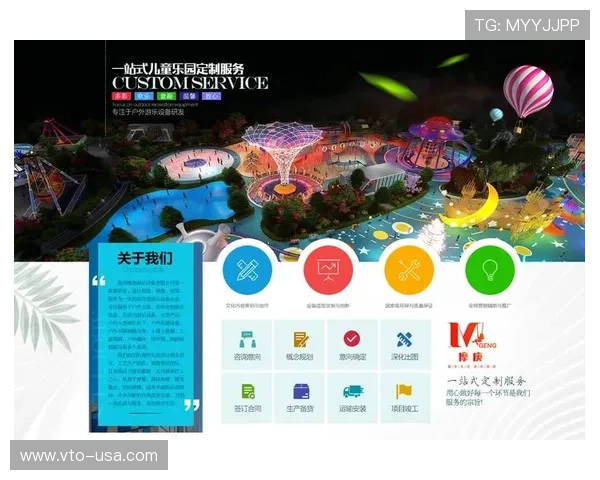The image size is (600, 480).
Task: Click the www.vto-usa.com website link
Action: [88, 456]
